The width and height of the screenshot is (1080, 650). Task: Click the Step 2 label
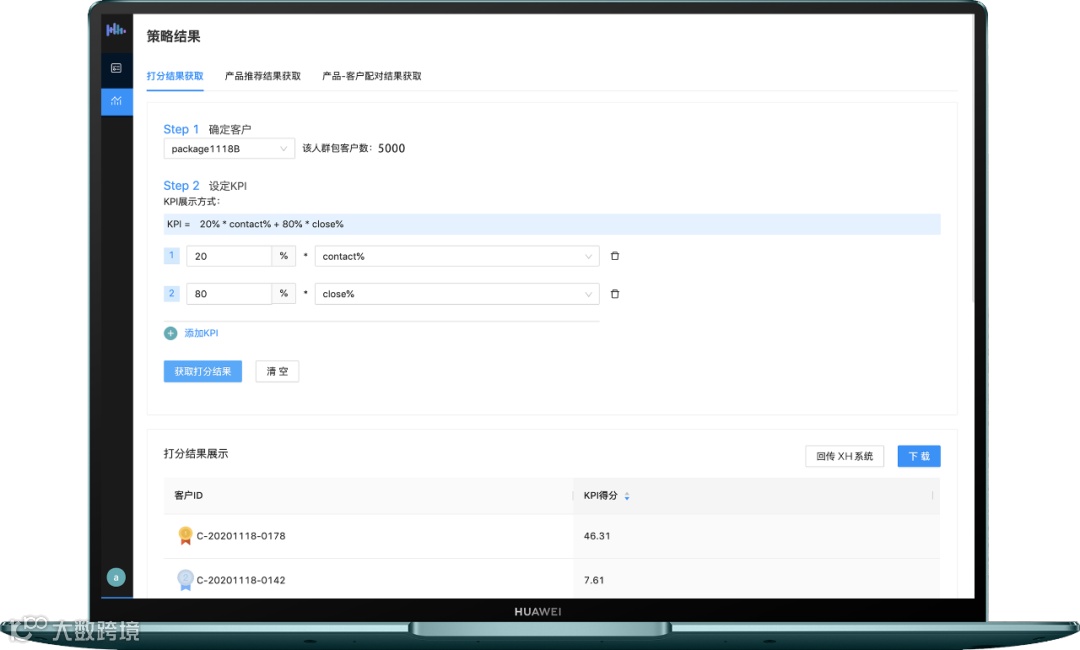click(181, 186)
